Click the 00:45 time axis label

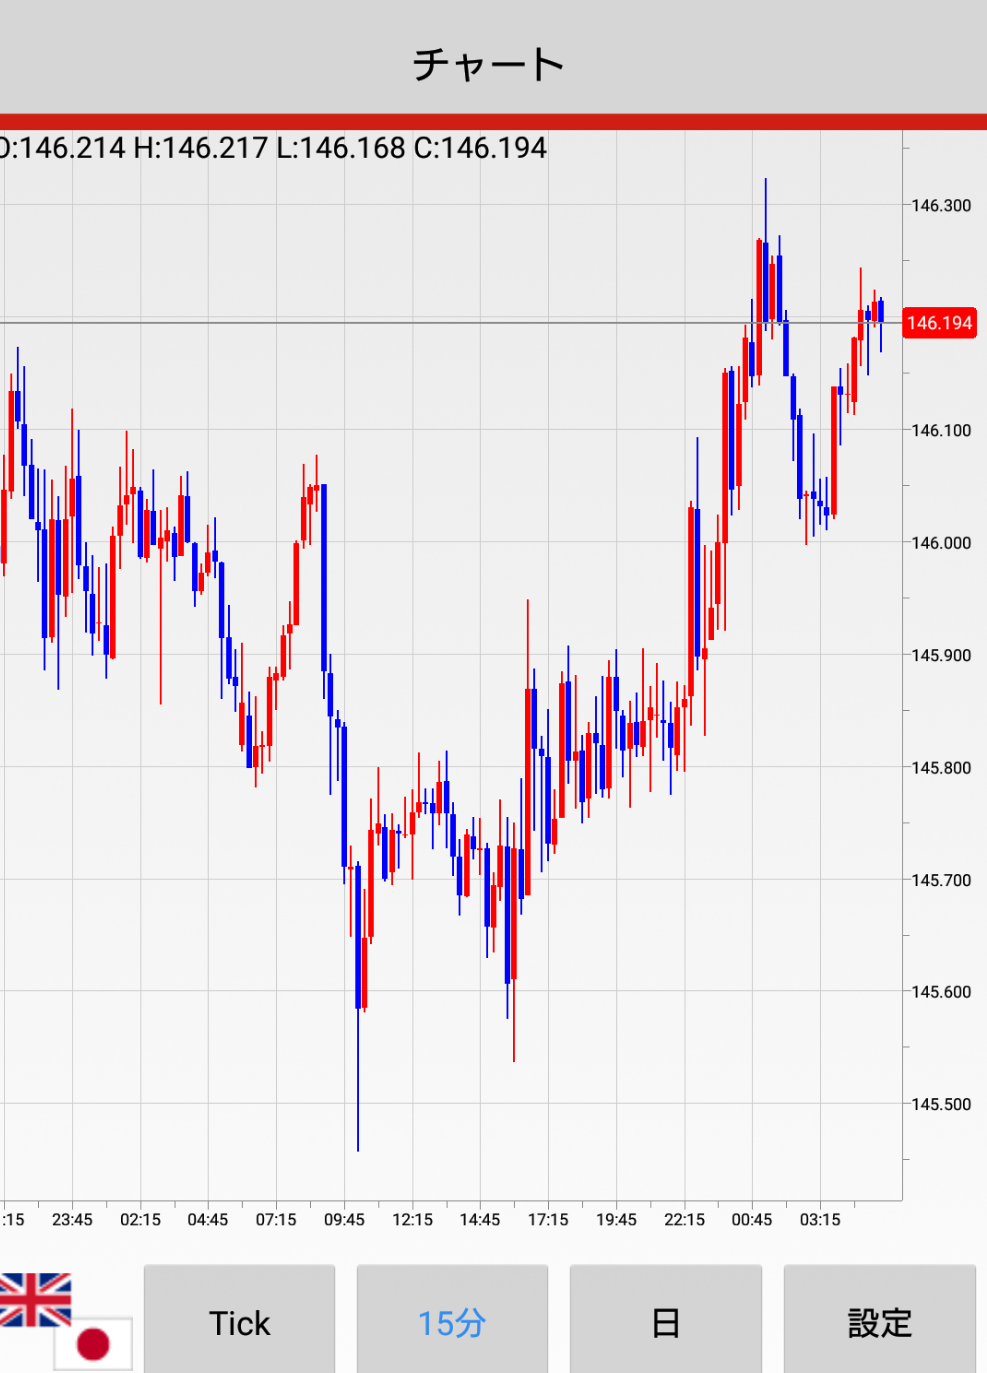click(x=752, y=1219)
